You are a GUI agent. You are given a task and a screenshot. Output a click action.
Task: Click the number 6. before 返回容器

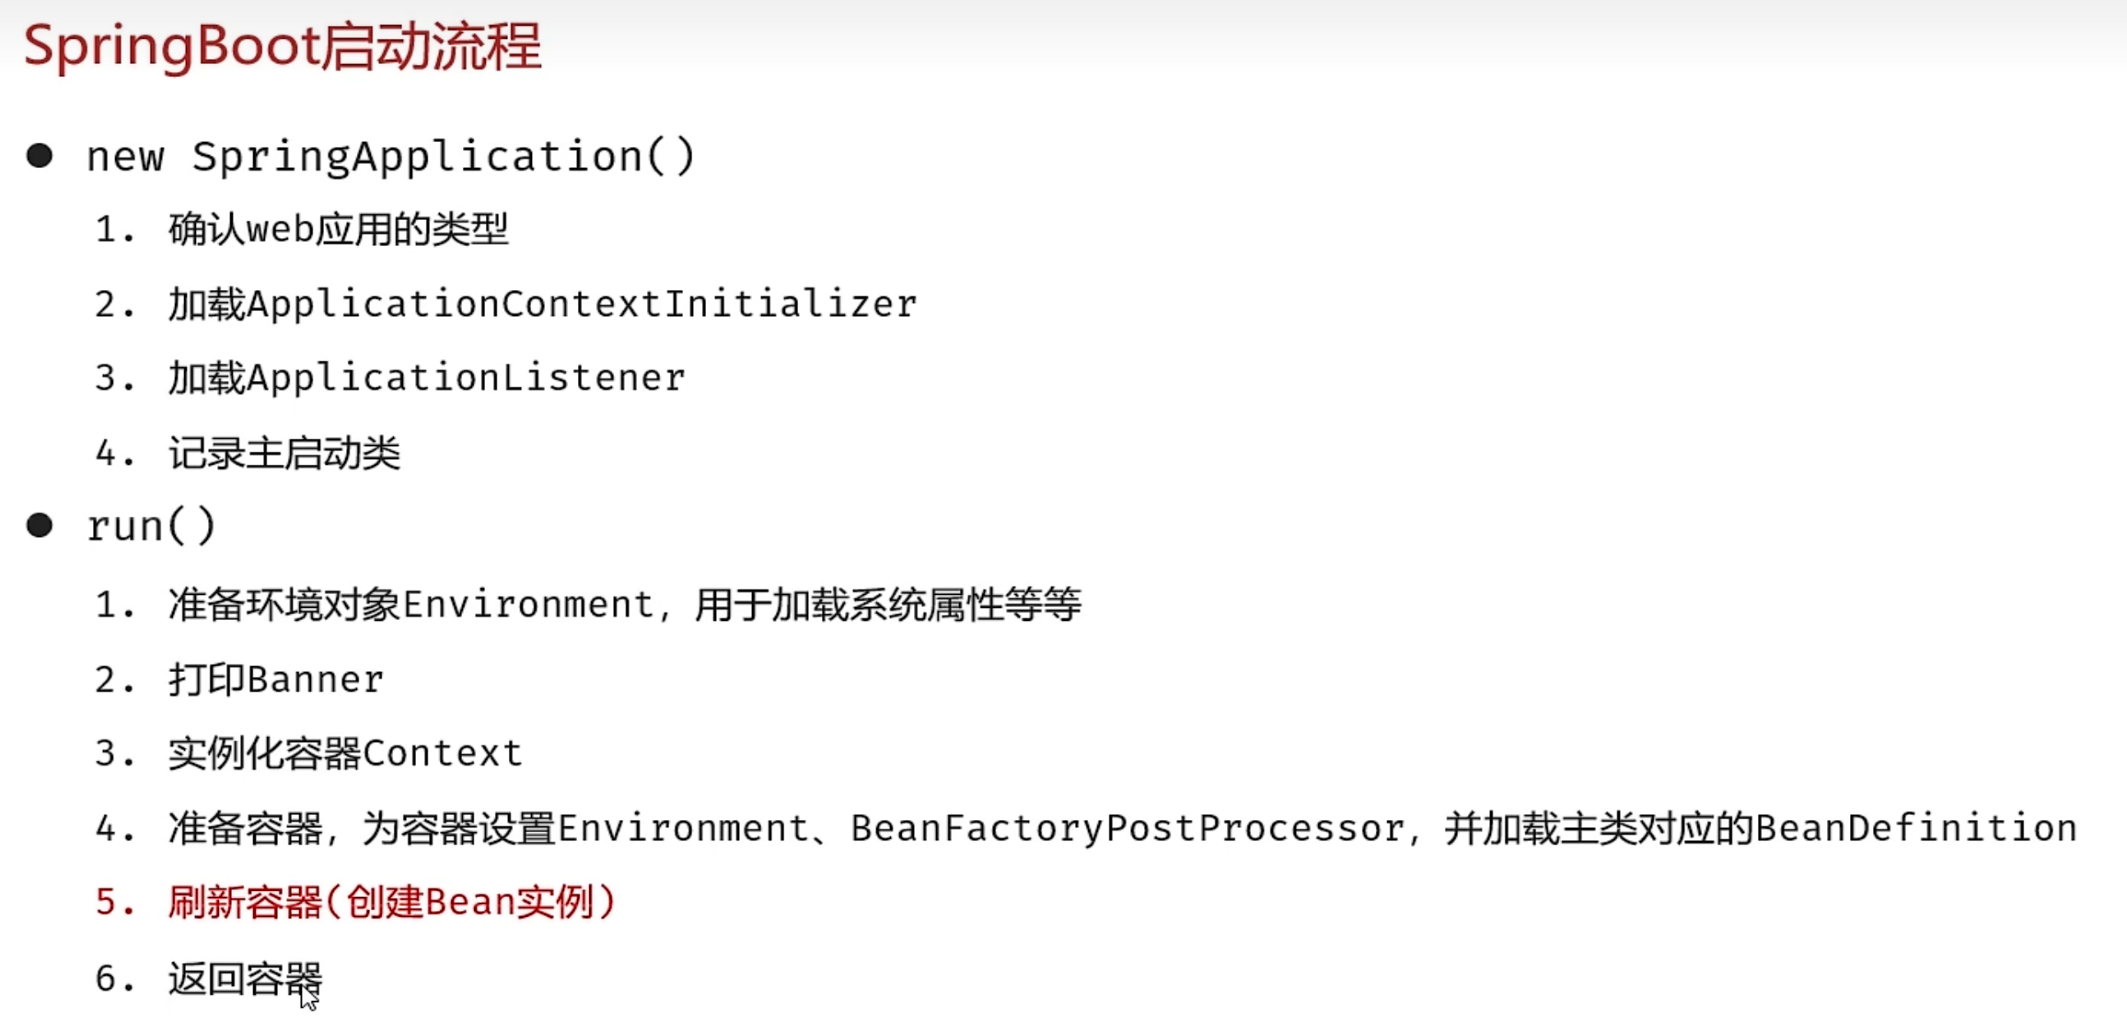point(114,979)
